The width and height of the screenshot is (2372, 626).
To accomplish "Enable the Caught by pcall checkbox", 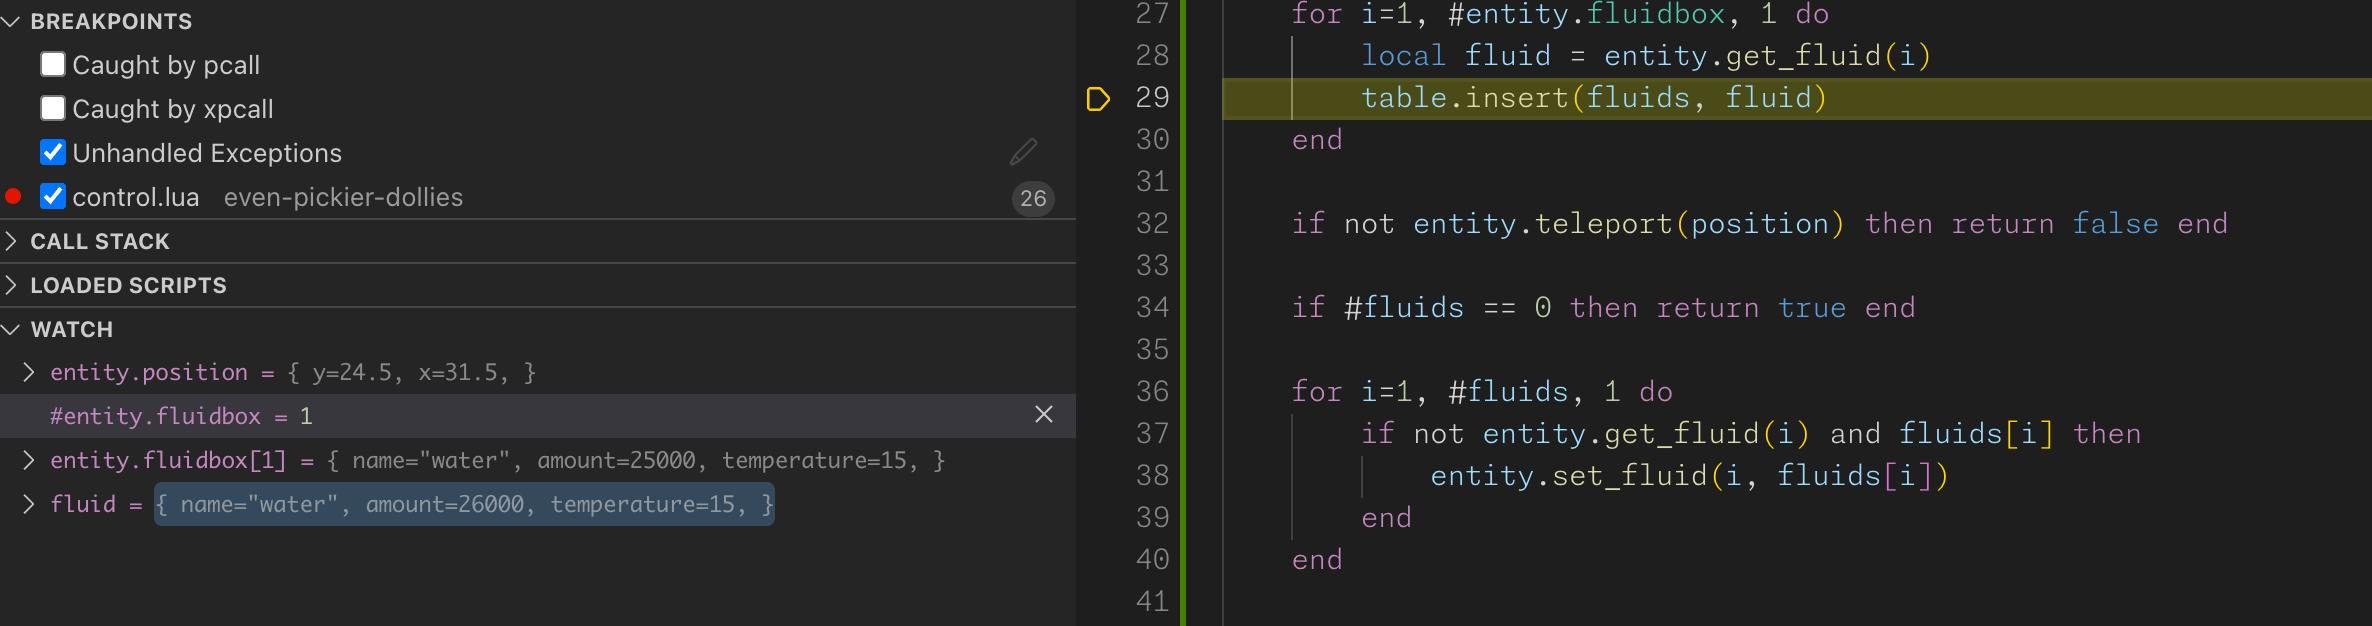I will point(53,65).
